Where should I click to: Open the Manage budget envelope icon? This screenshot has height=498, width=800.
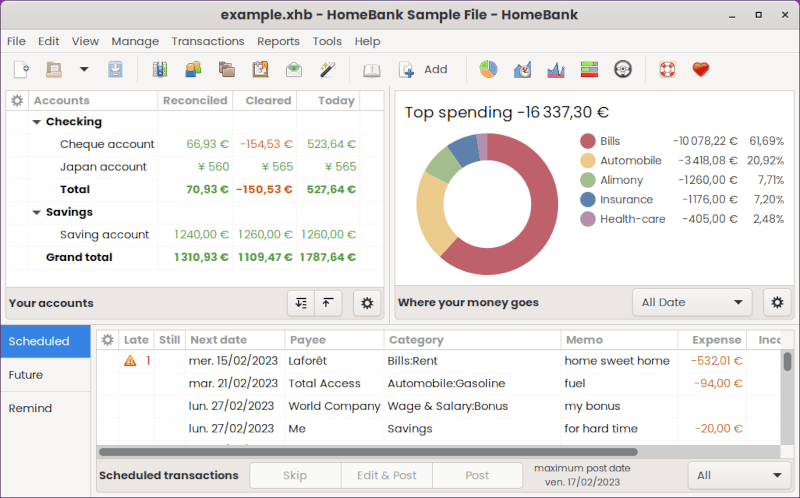(x=294, y=69)
